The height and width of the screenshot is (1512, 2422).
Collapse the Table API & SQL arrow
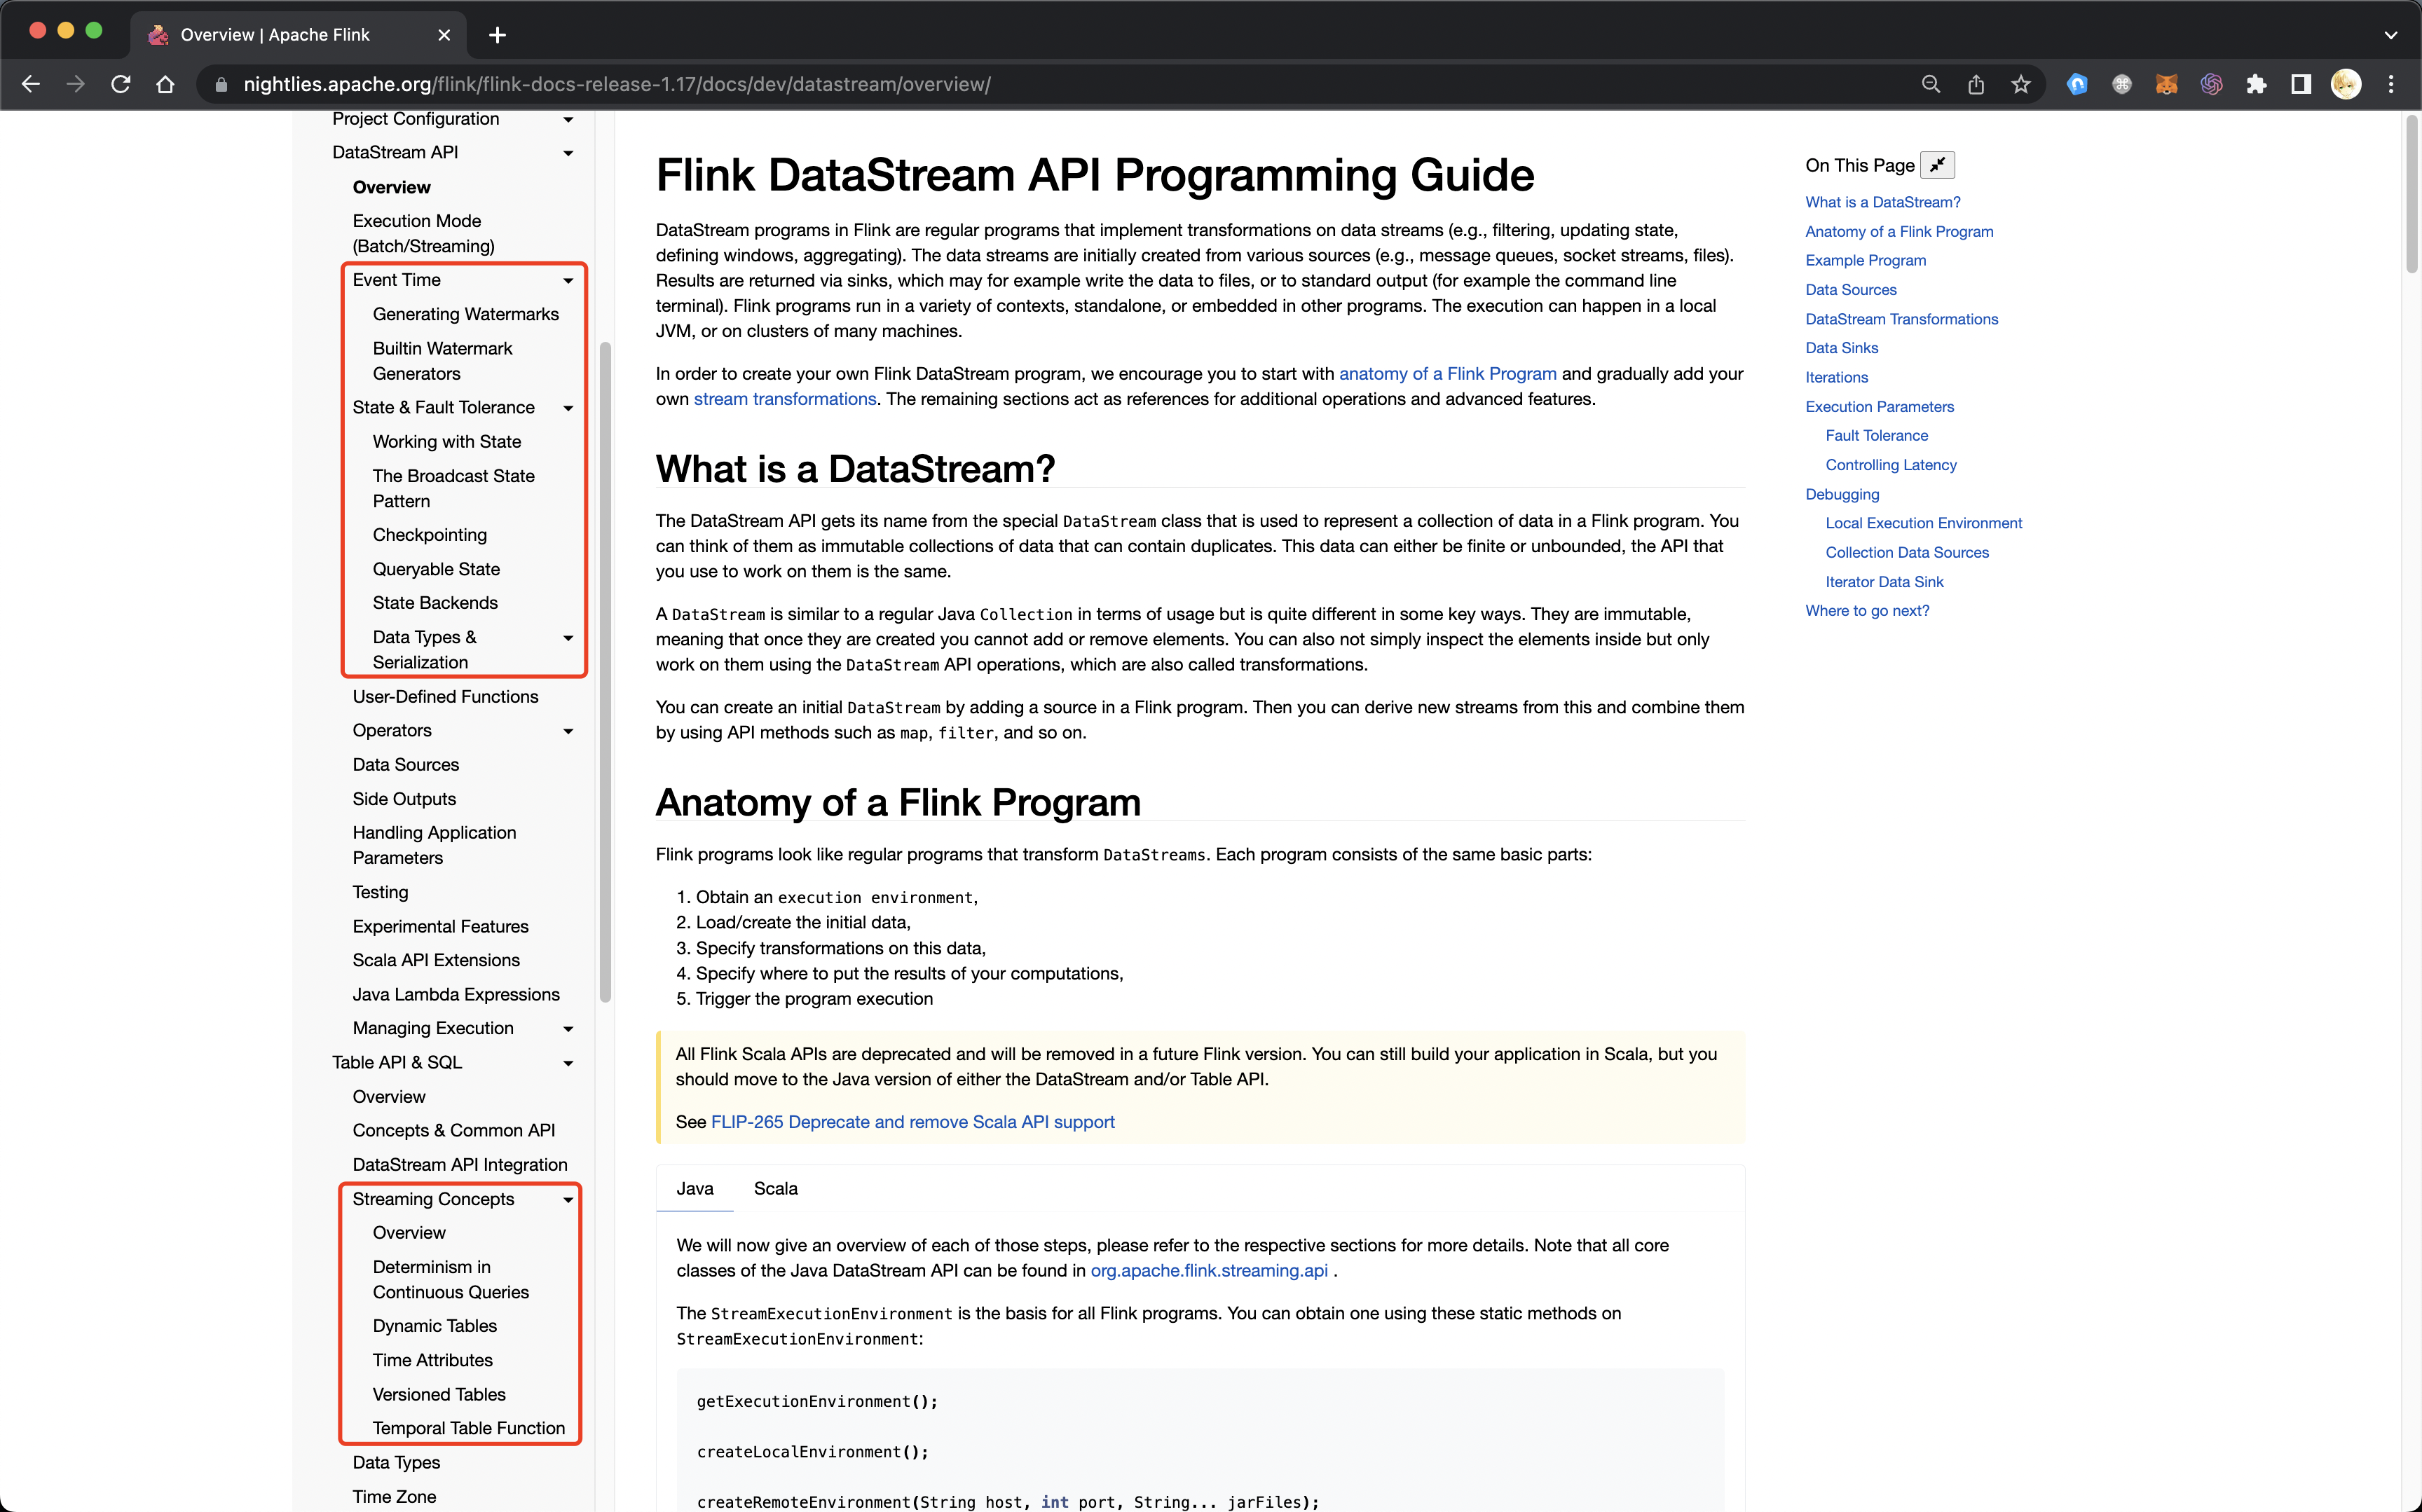(x=568, y=1063)
